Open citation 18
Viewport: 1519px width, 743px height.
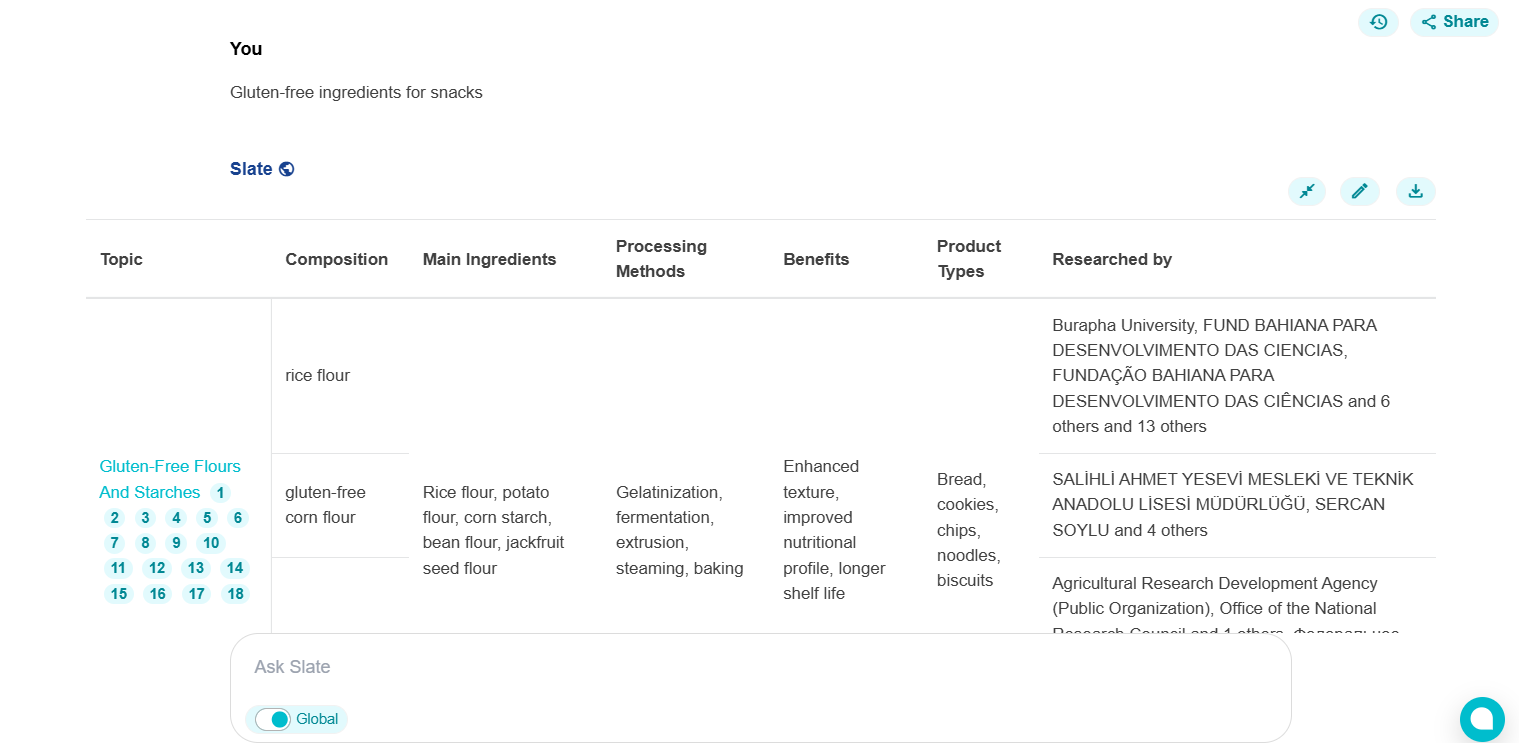click(x=235, y=593)
